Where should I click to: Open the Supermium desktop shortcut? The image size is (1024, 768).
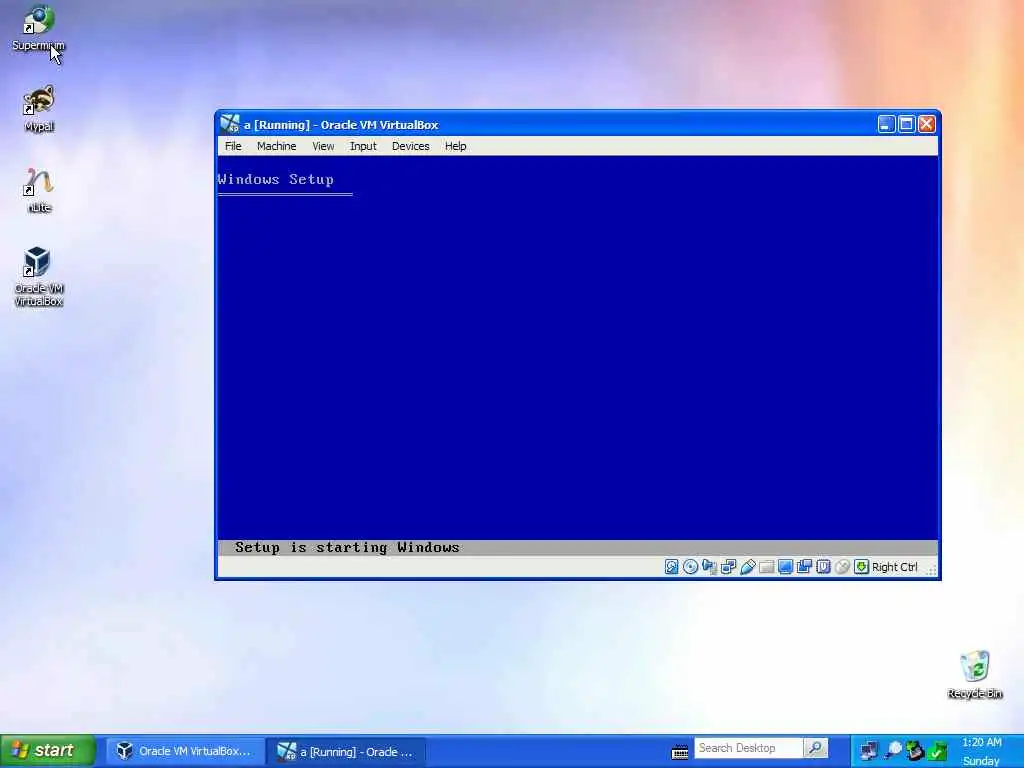[39, 28]
